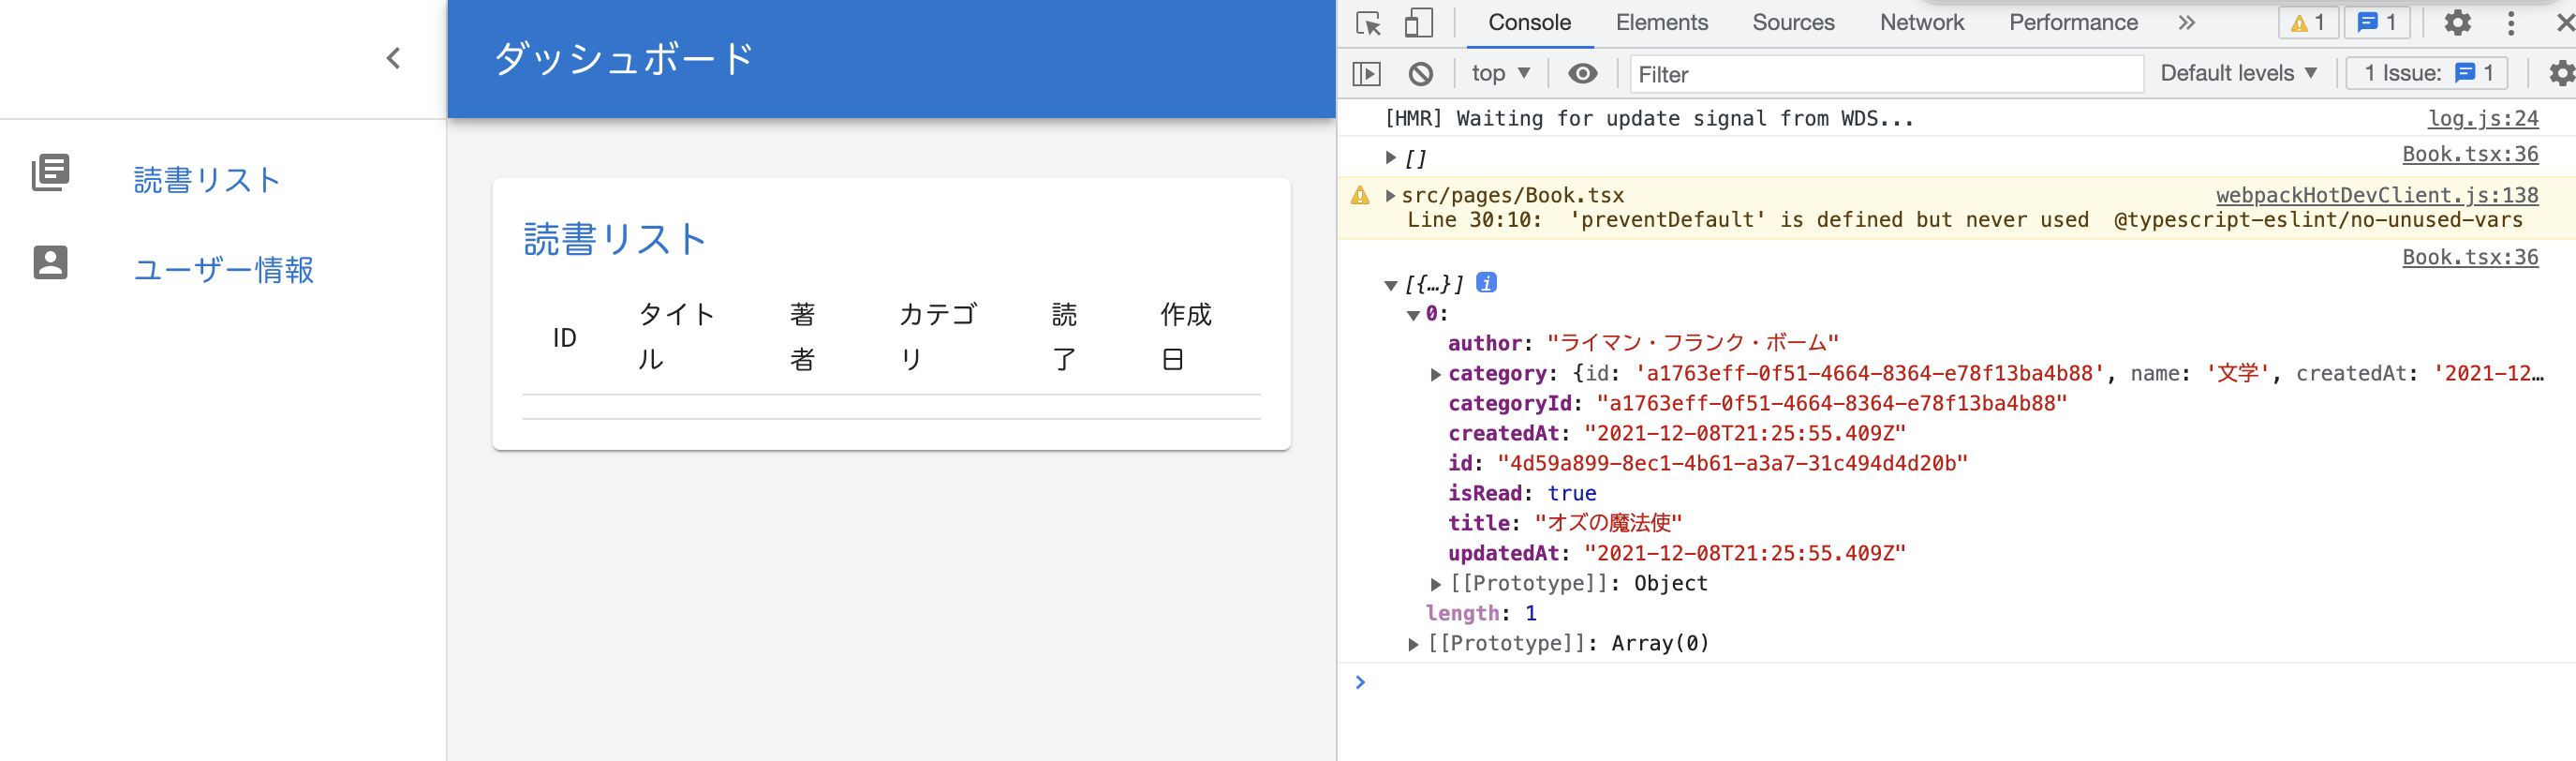This screenshot has height=761, width=2576.
Task: Open the 読書リスト sidebar link
Action: (207, 180)
